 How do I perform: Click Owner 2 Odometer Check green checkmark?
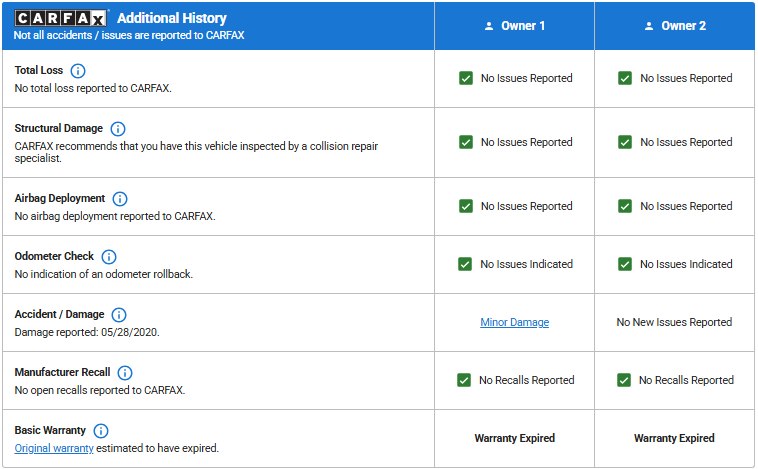(625, 264)
